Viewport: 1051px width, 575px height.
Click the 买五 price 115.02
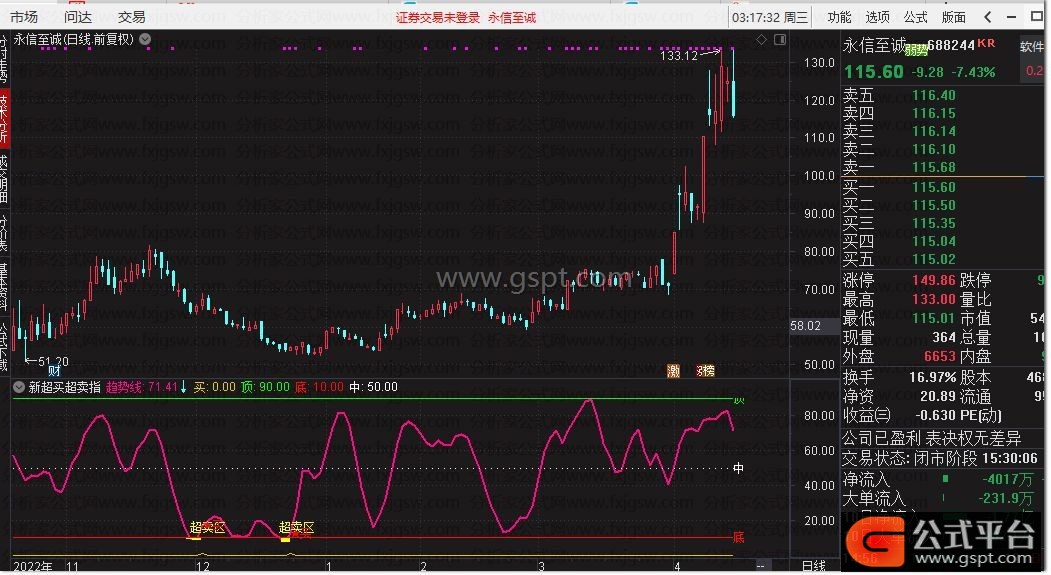click(x=934, y=259)
